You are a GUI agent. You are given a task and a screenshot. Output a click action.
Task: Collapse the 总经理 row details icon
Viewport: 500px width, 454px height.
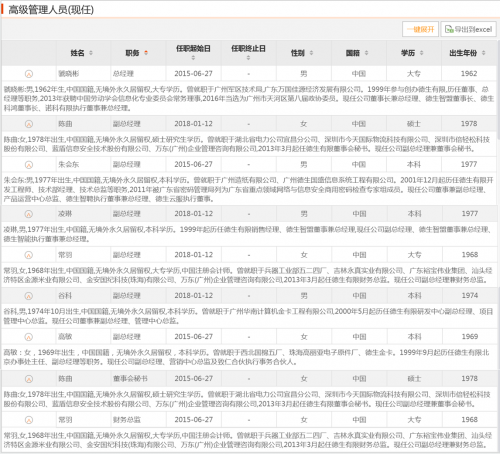coord(29,74)
